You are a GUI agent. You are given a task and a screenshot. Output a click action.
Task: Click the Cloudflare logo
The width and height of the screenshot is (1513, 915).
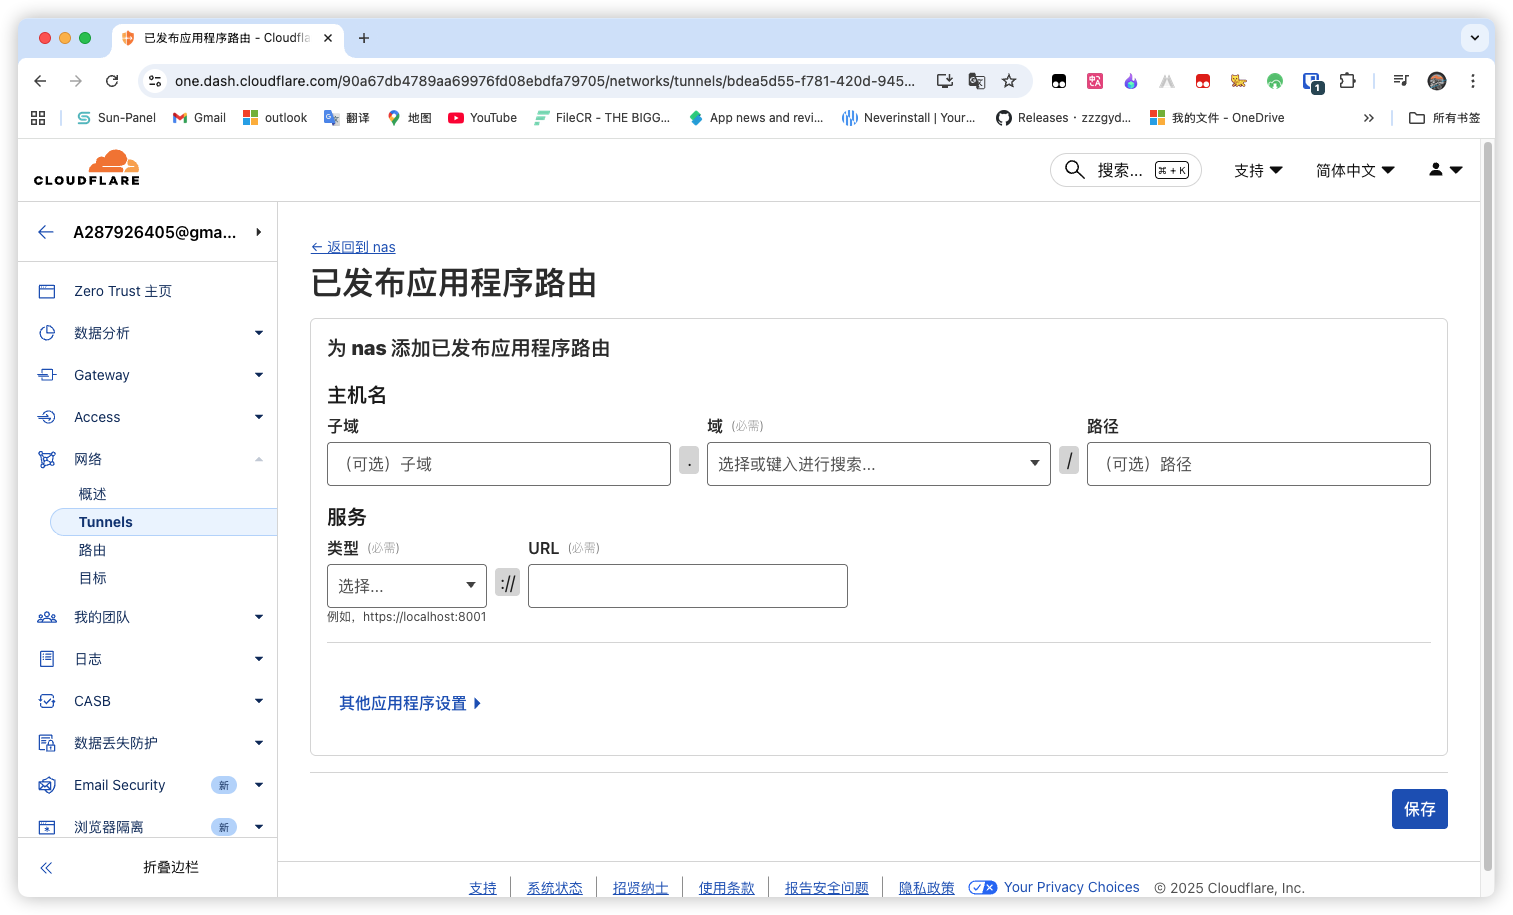[x=87, y=168]
